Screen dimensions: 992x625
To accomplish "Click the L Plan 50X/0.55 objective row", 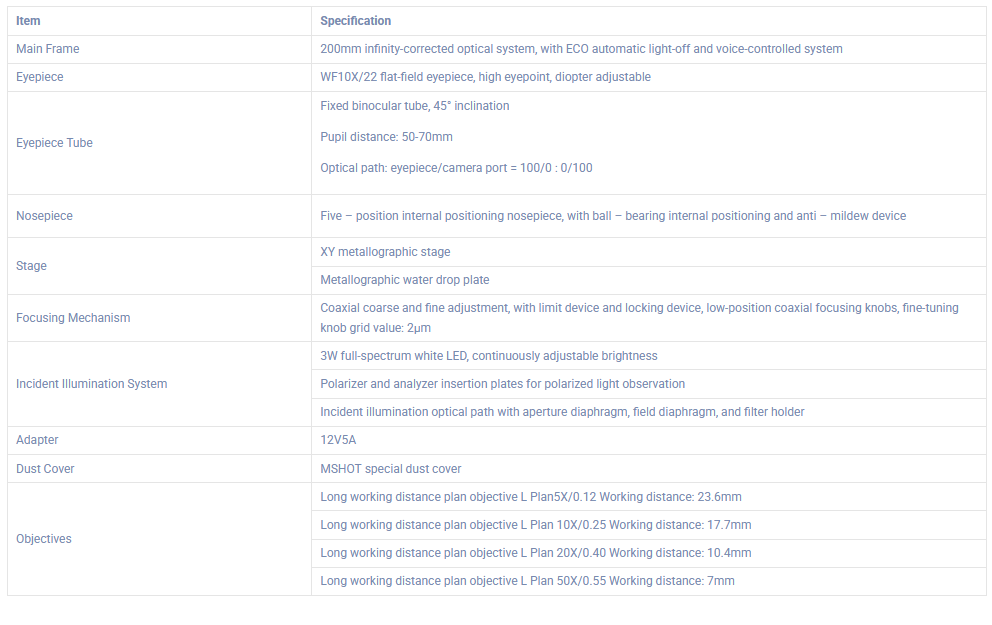I will coord(527,581).
